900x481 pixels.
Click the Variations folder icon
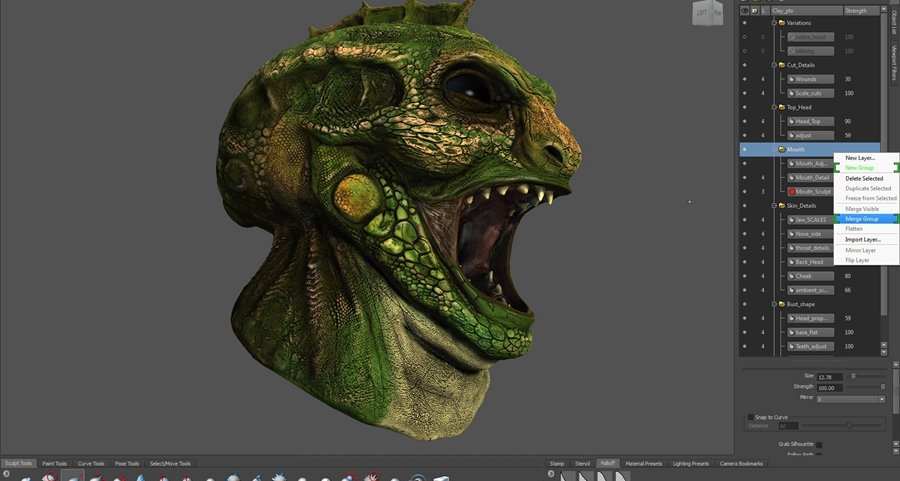pyautogui.click(x=782, y=23)
